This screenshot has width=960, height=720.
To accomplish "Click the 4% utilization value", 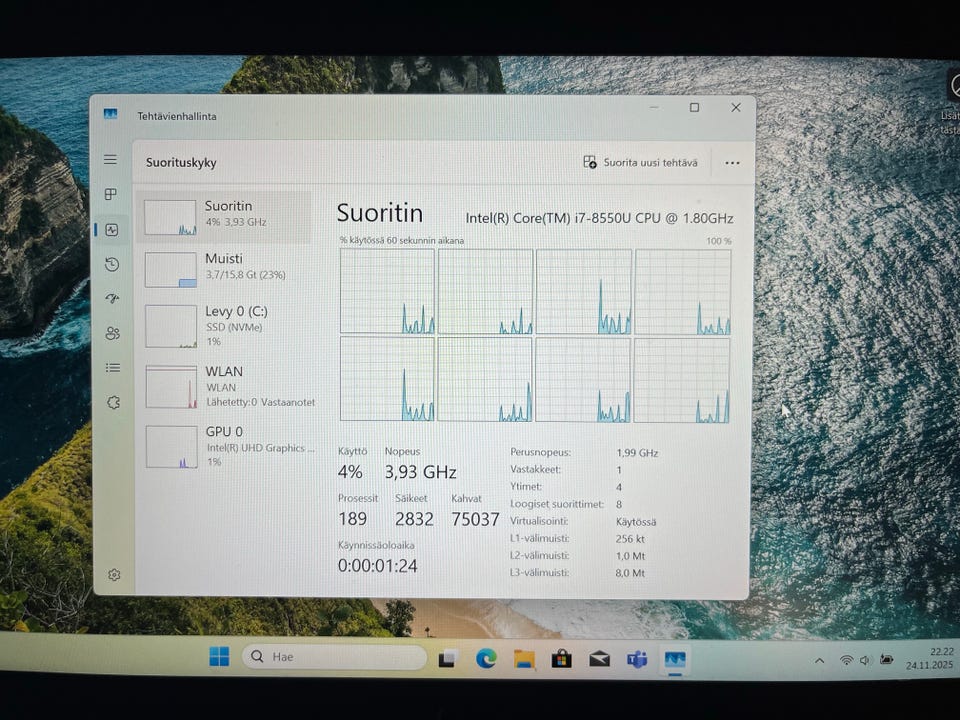I will click(x=350, y=472).
